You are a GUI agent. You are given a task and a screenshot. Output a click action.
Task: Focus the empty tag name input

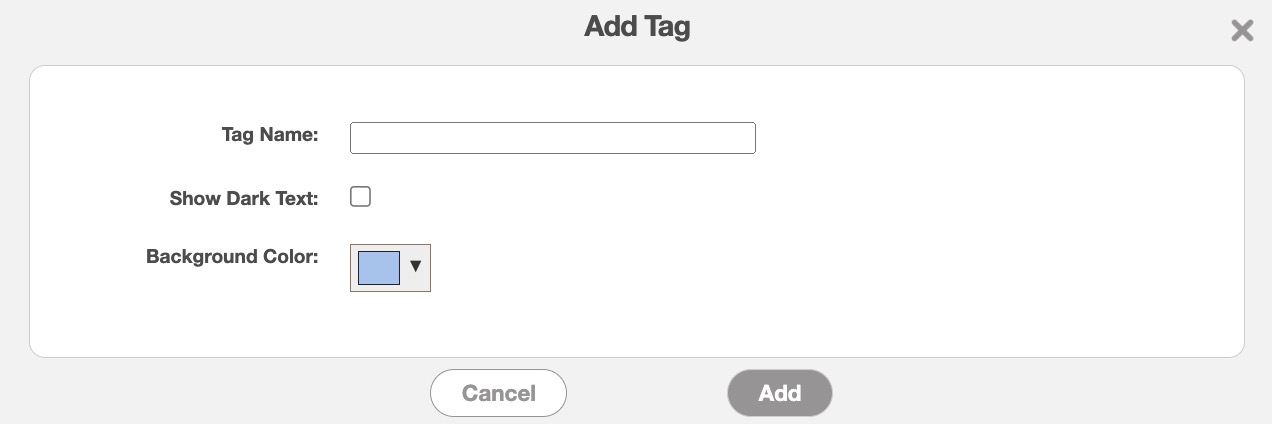tap(552, 138)
